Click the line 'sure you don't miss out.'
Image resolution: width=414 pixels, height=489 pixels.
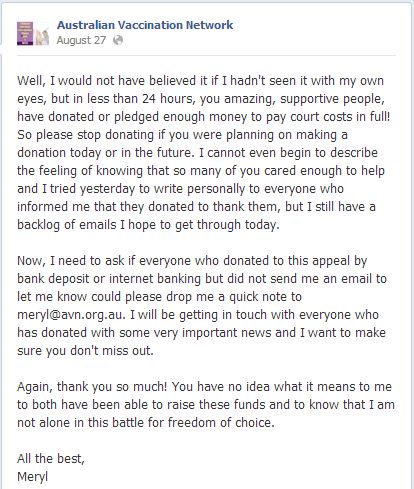(x=85, y=351)
